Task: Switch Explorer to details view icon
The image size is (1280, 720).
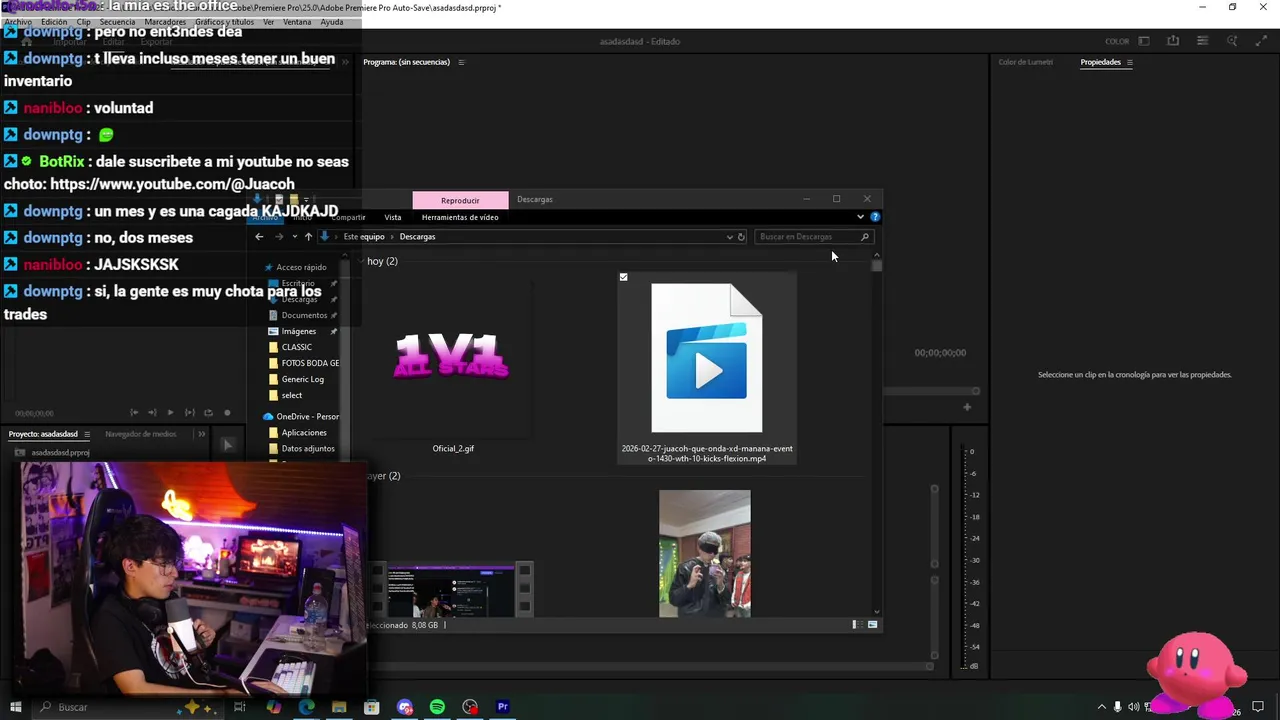Action: point(856,625)
